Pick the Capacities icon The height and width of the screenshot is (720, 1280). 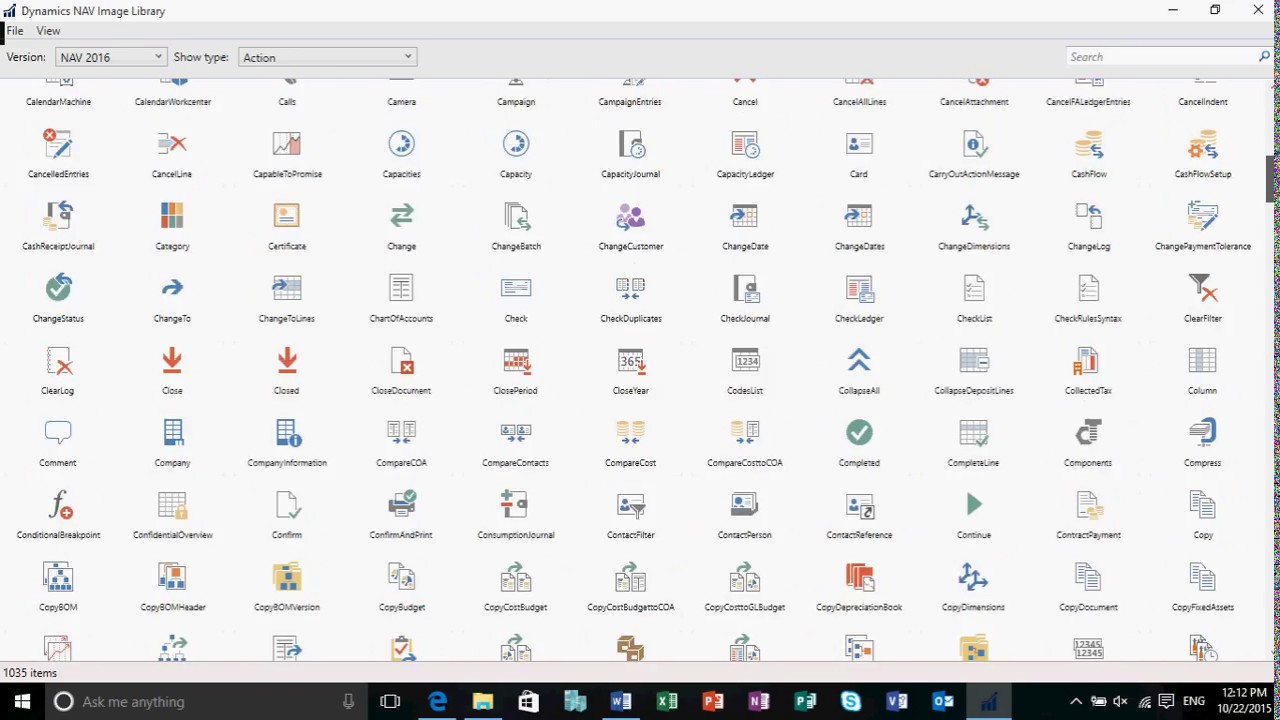(401, 144)
